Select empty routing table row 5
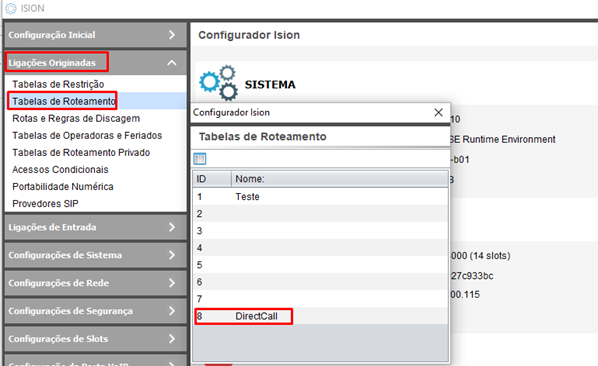Screen dimensions: 598x366 pos(320,265)
